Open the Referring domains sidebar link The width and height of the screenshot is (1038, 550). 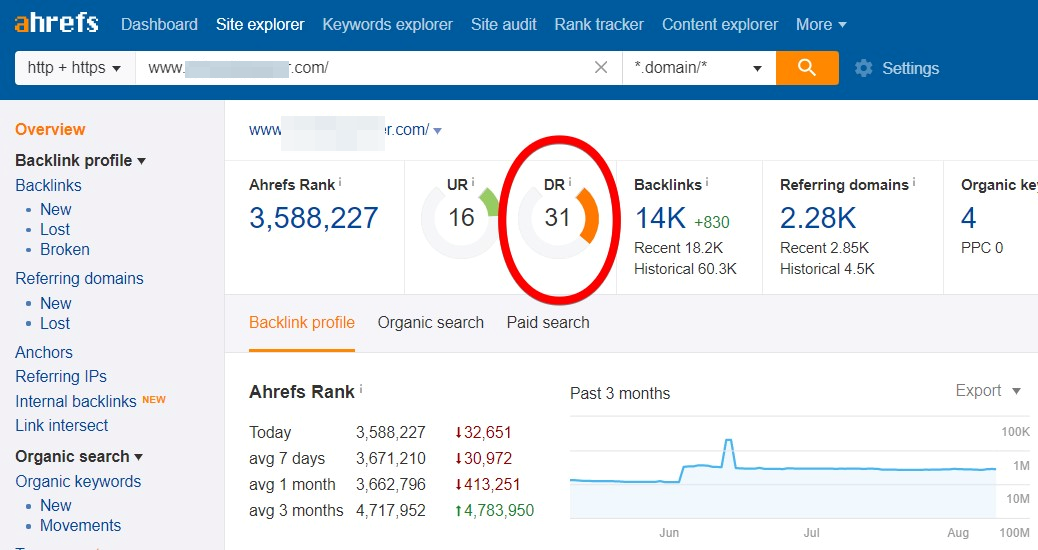(79, 279)
